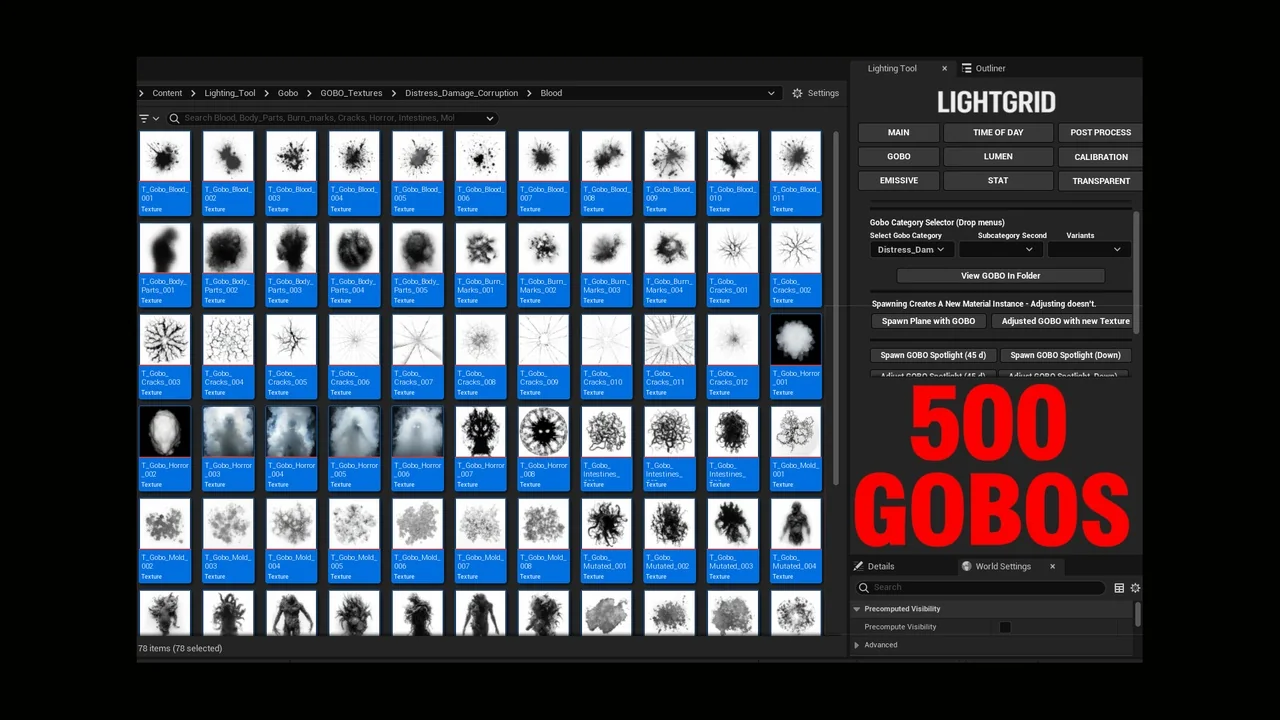Click the LUMEN button in LIGHTGRID

(997, 156)
